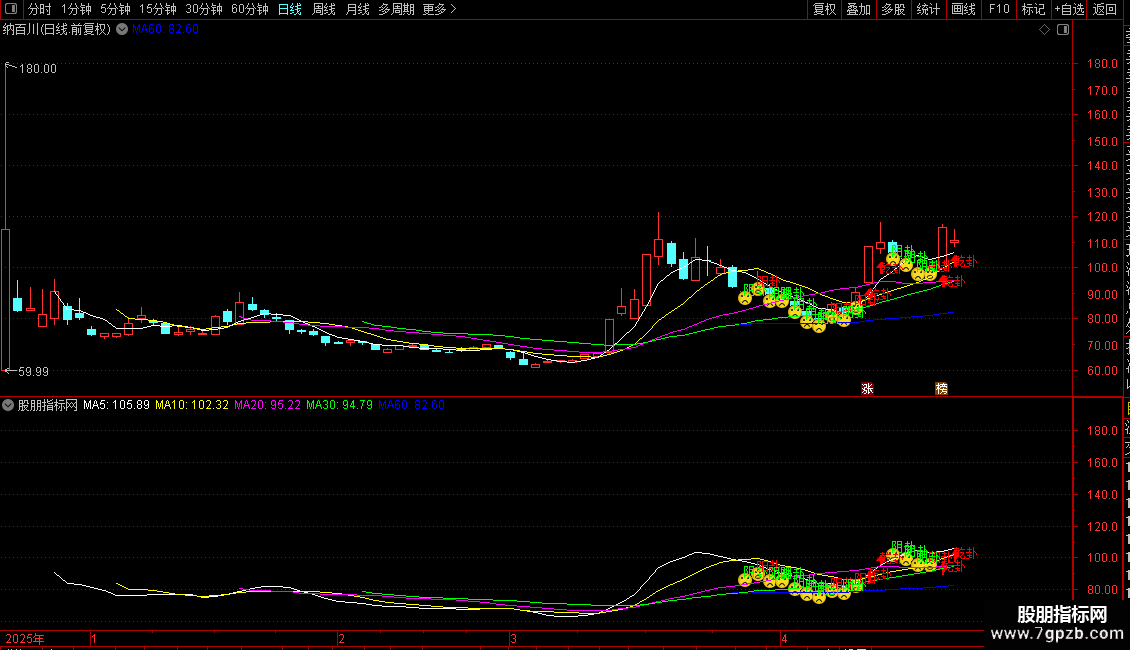
Task: Click the 涨 marker below the candlesticks
Action: pyautogui.click(x=868, y=388)
